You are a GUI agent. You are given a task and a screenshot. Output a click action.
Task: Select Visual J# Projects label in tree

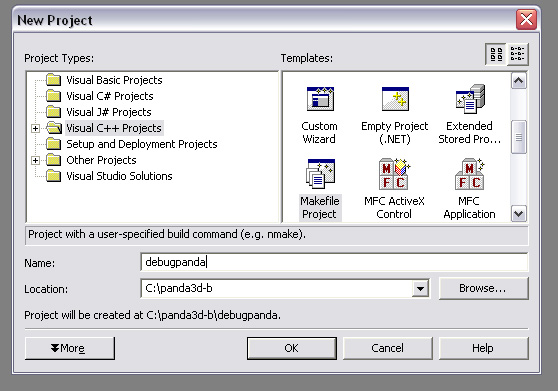(109, 112)
